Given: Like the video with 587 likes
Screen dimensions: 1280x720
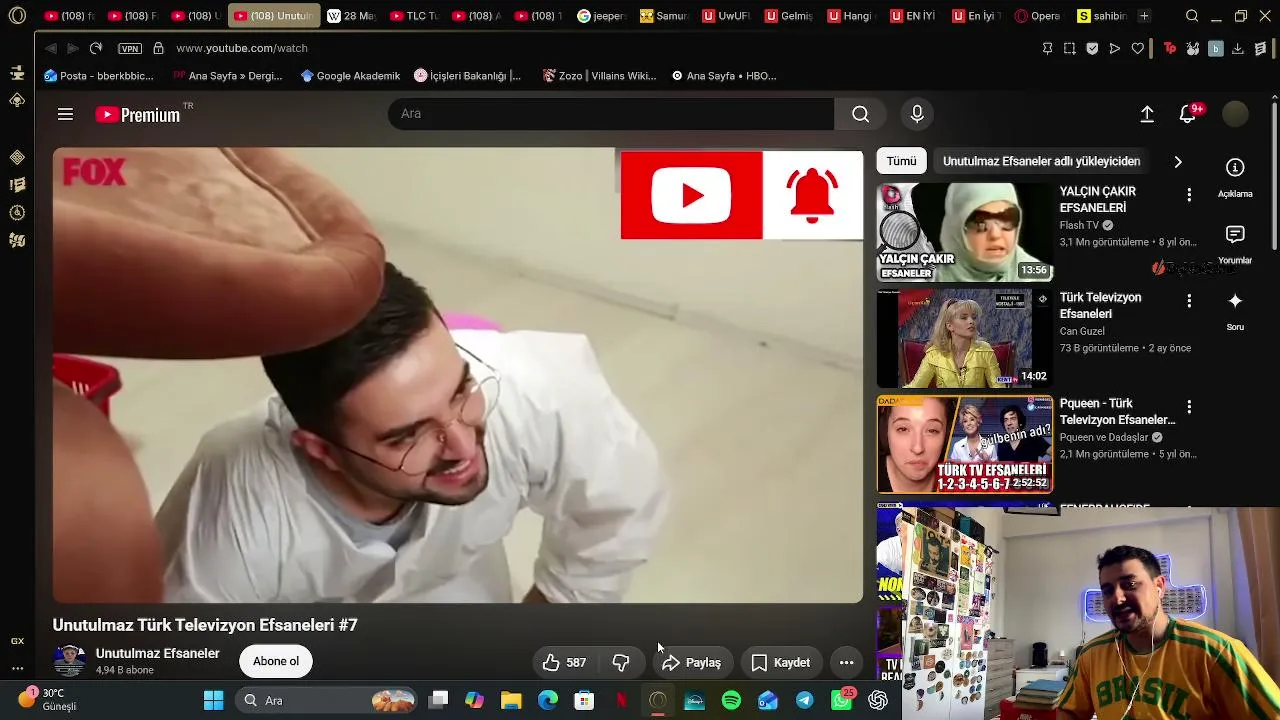Looking at the screenshot, I should 564,662.
